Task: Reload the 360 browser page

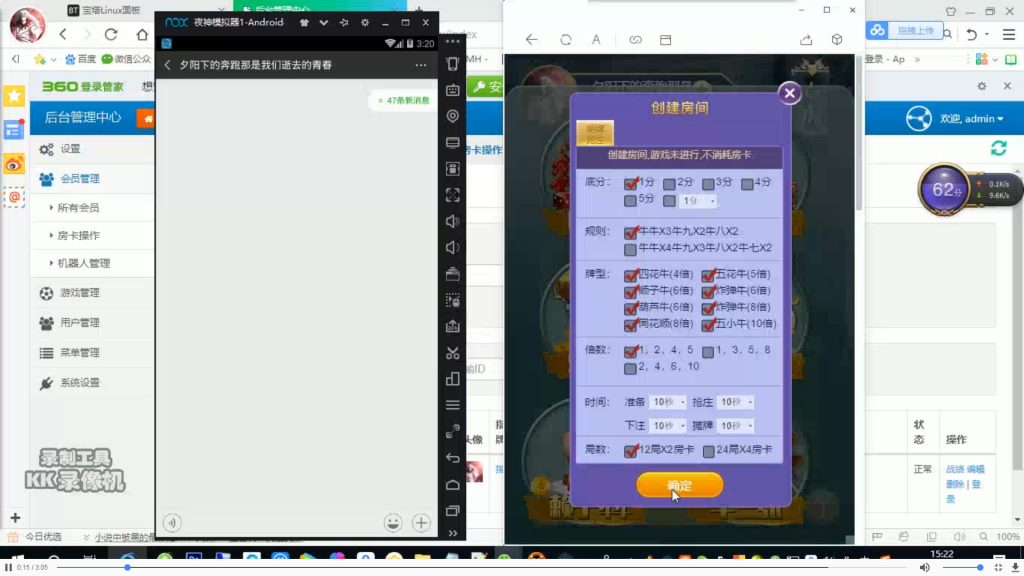Action: click(111, 34)
